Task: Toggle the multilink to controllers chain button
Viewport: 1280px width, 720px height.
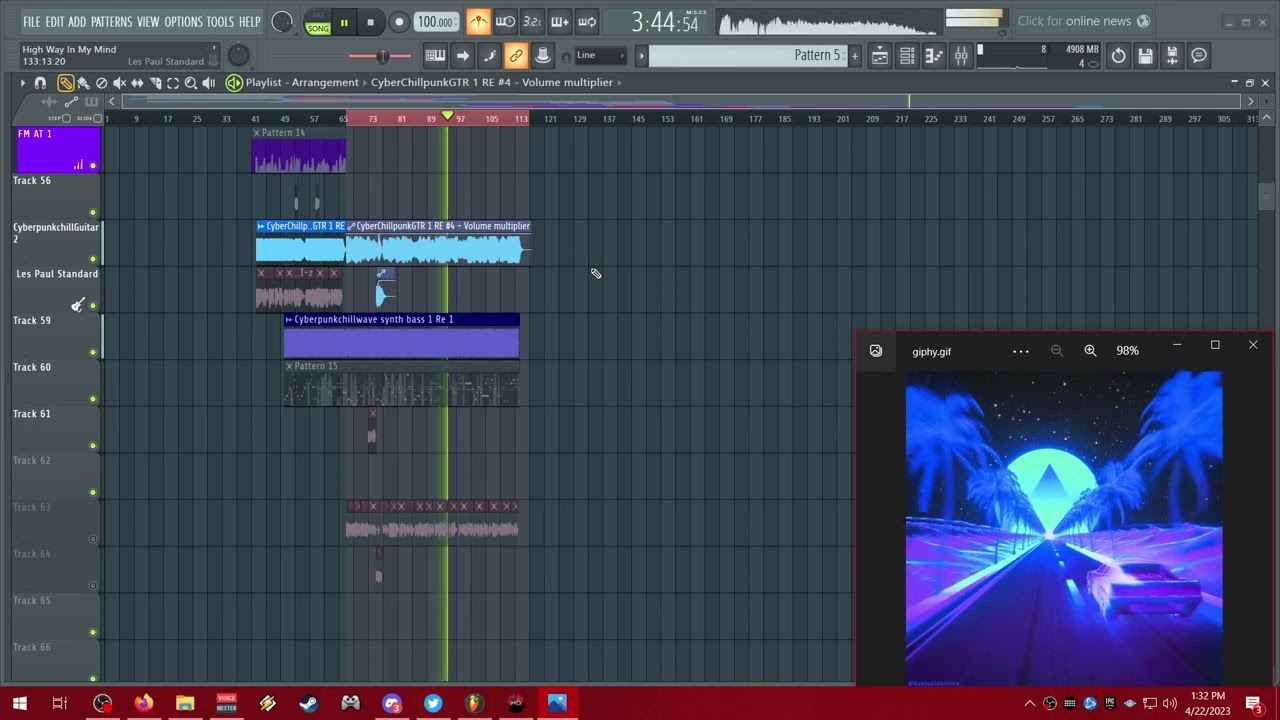Action: pyautogui.click(x=516, y=55)
